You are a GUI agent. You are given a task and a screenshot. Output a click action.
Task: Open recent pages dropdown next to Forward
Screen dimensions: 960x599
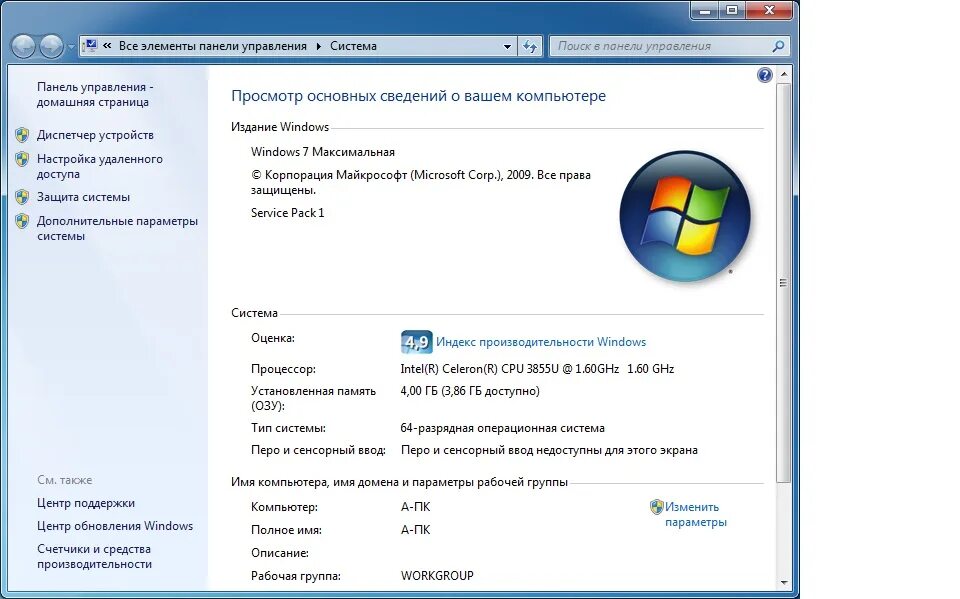tap(71, 47)
